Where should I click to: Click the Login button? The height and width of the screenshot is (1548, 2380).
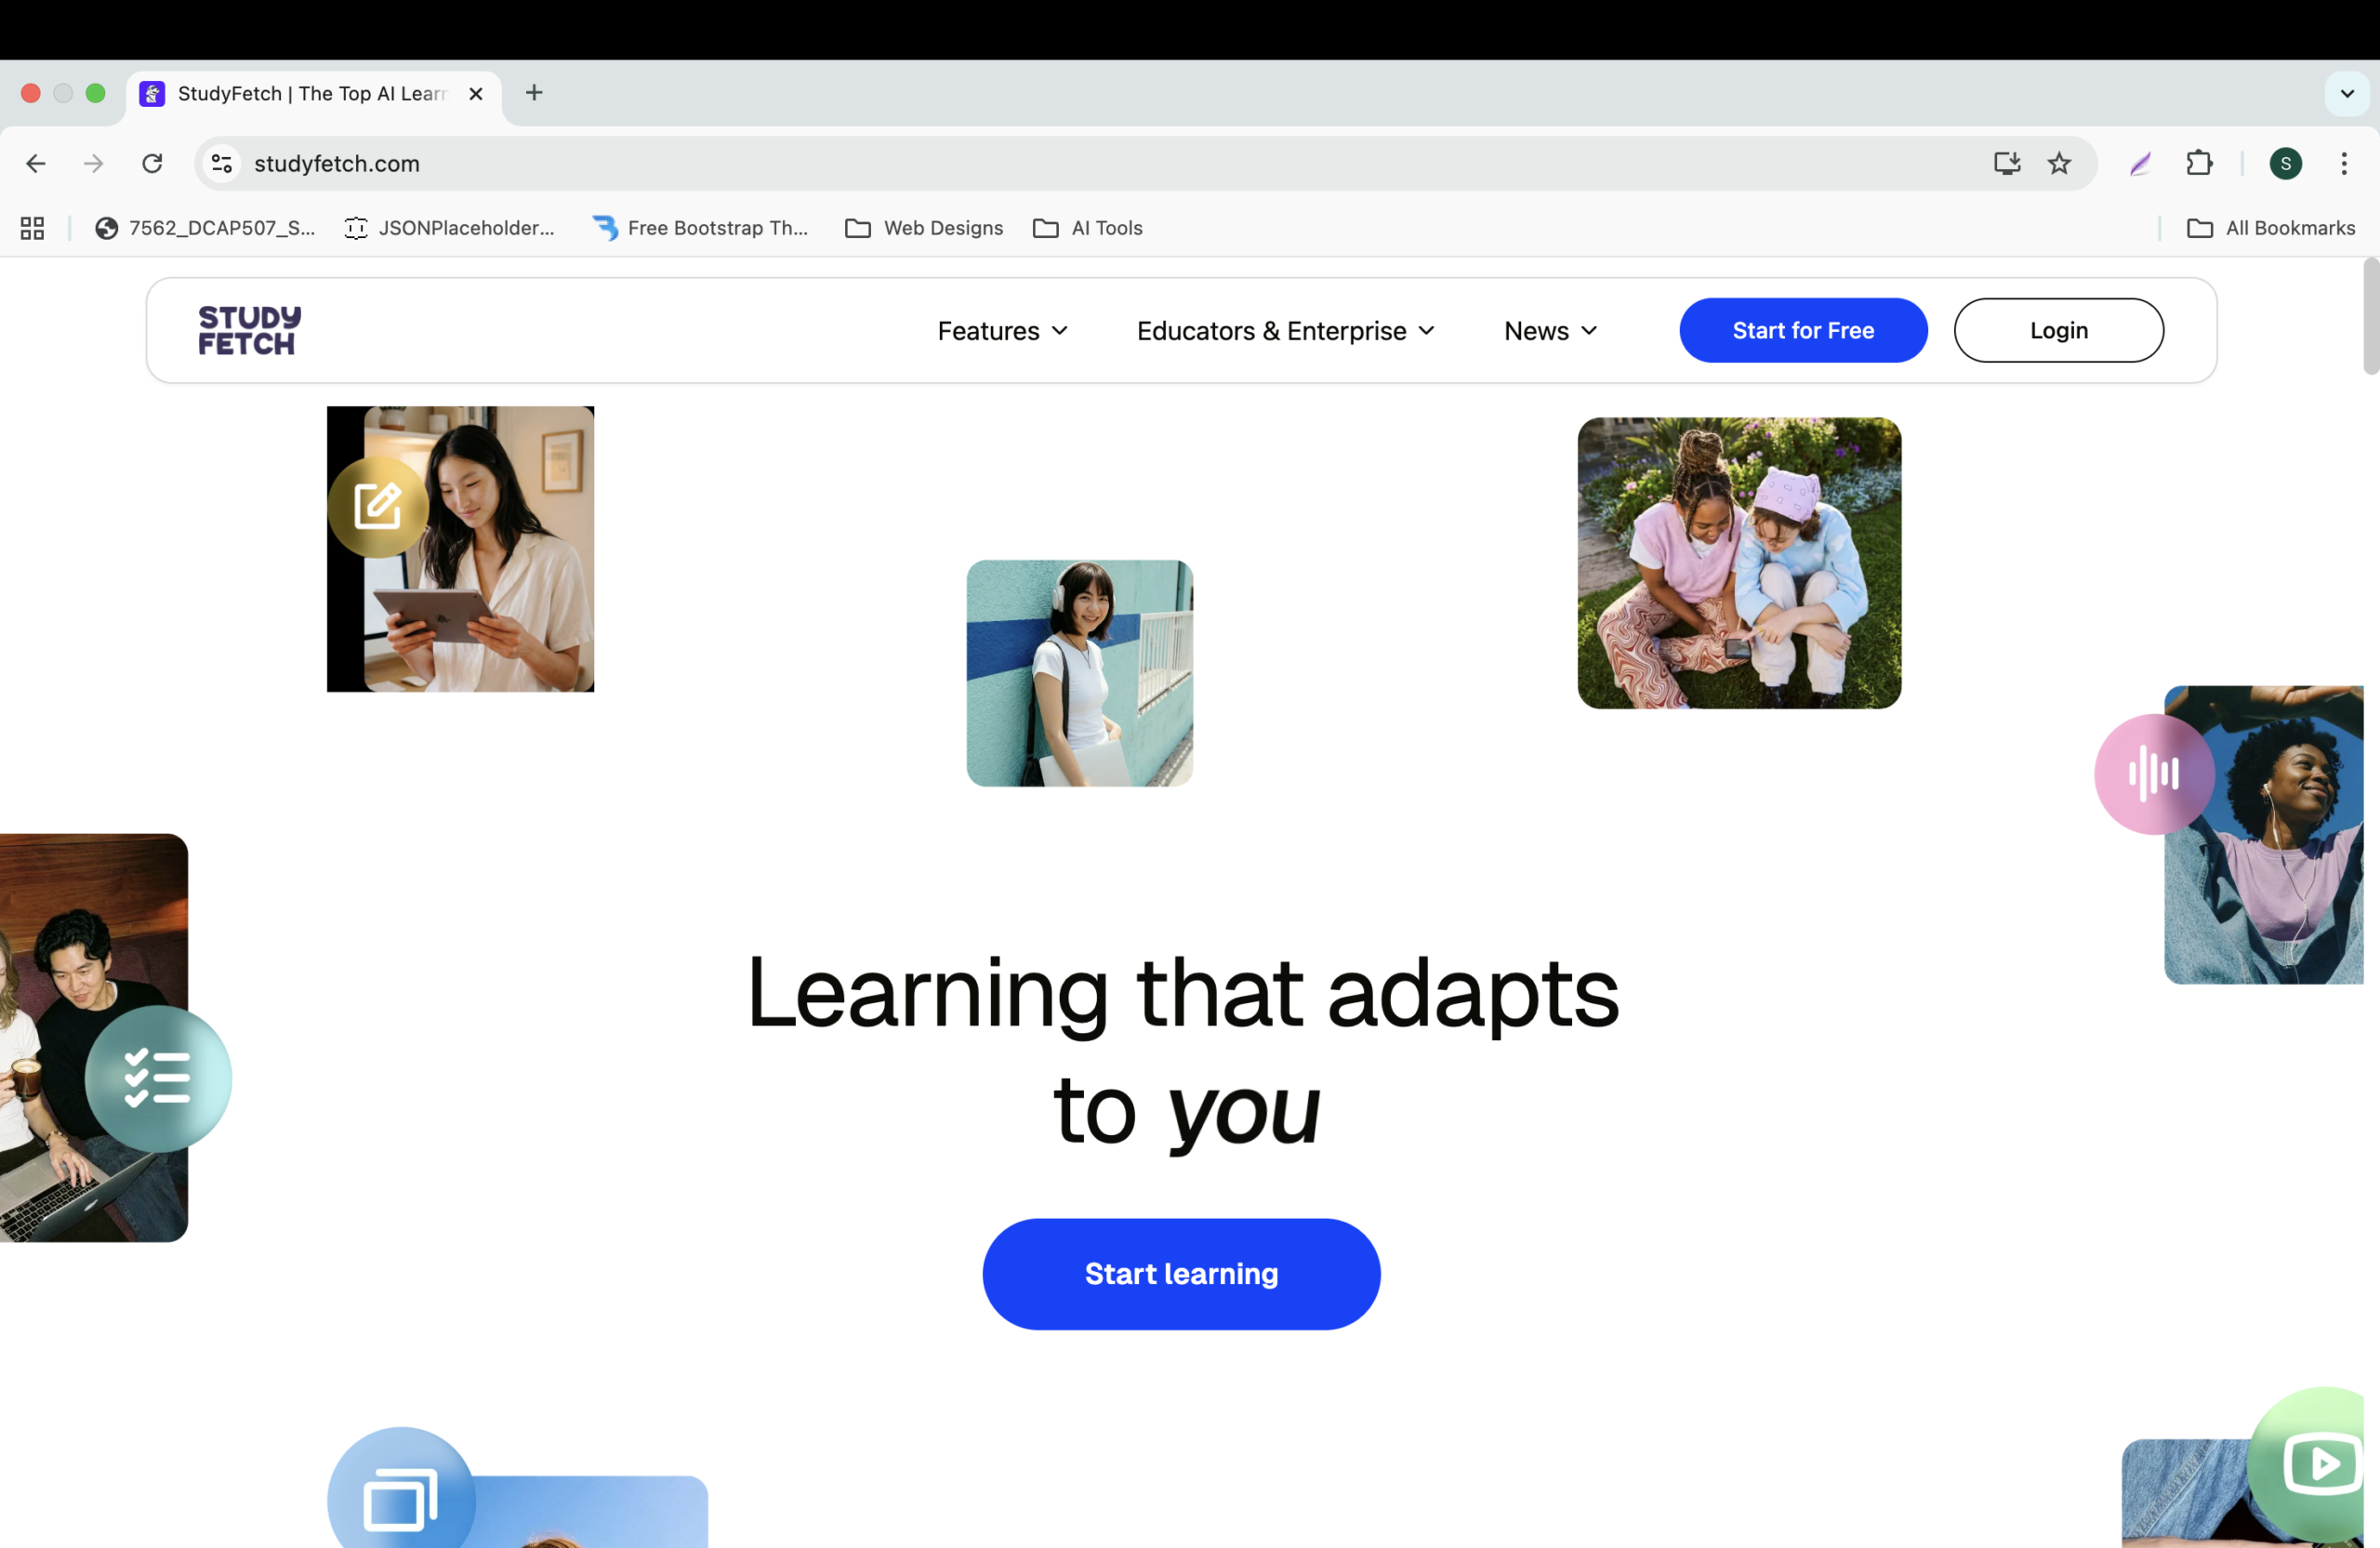coord(2058,331)
